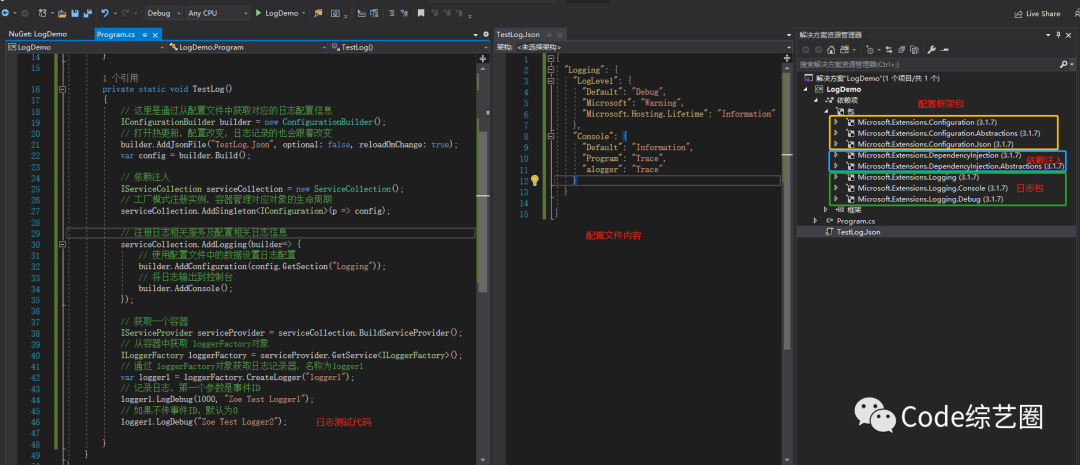Click the Home icon in Solution Explorer toolbar
Image resolution: width=1080 pixels, height=465 pixels.
[831, 50]
